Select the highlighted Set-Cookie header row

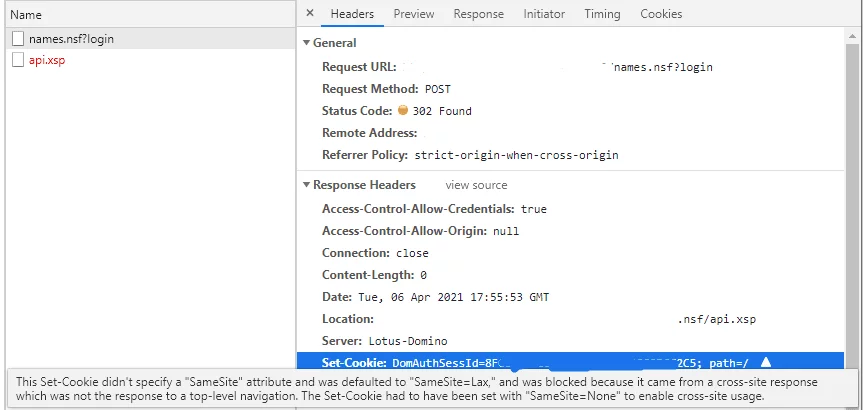[570, 362]
